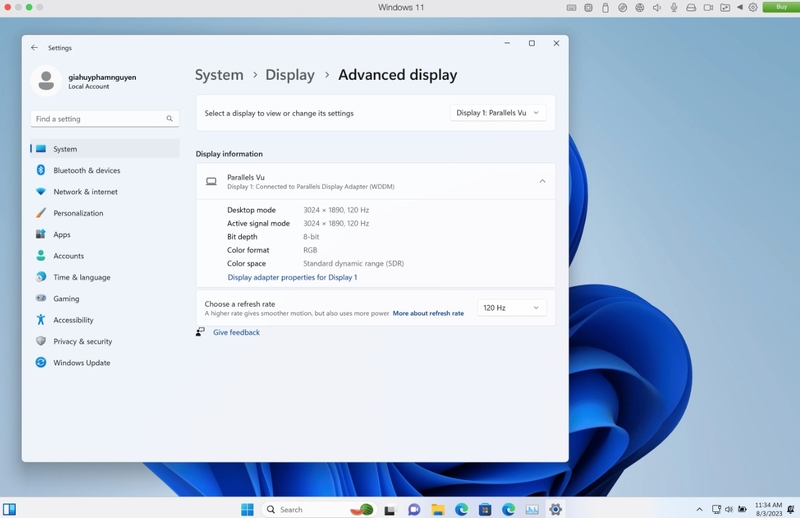Open the notifications bell in the taskbar

click(791, 509)
